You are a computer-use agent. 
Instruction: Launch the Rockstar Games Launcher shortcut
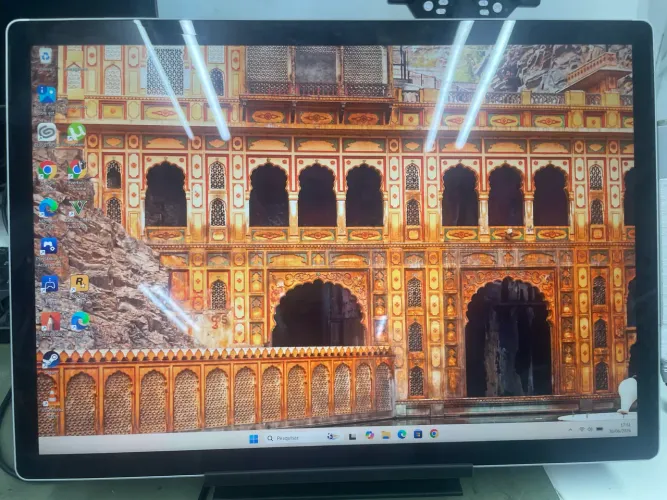tap(79, 283)
